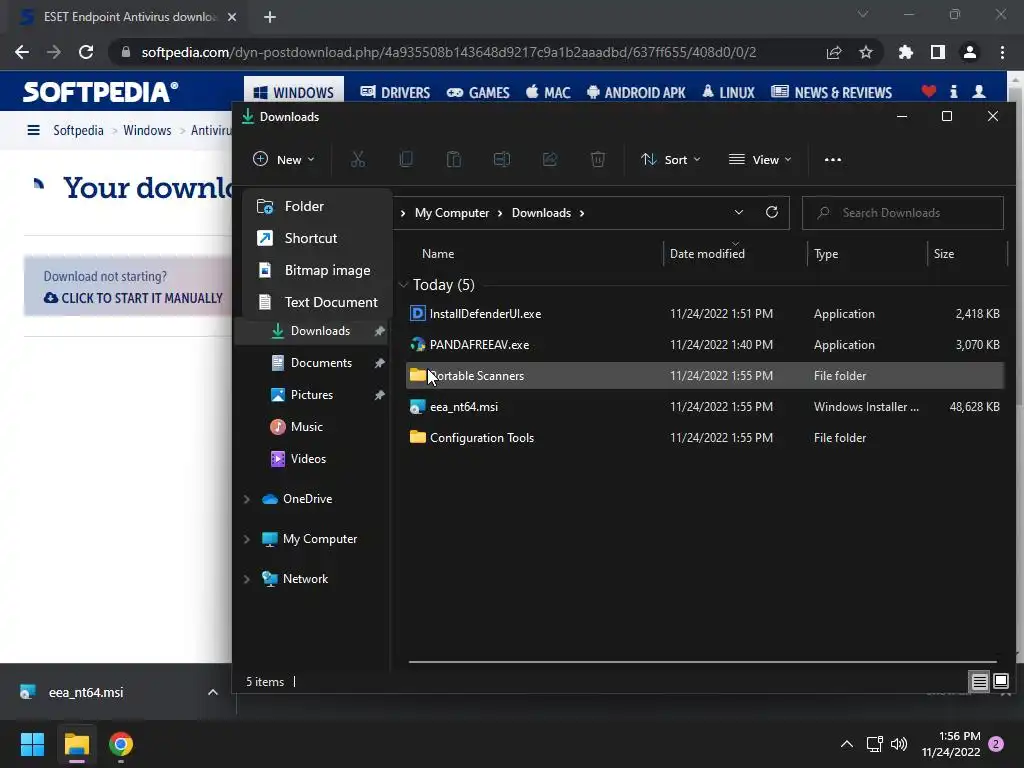The height and width of the screenshot is (768, 1024).
Task: Collapse the Today (5) group
Action: coord(404,285)
